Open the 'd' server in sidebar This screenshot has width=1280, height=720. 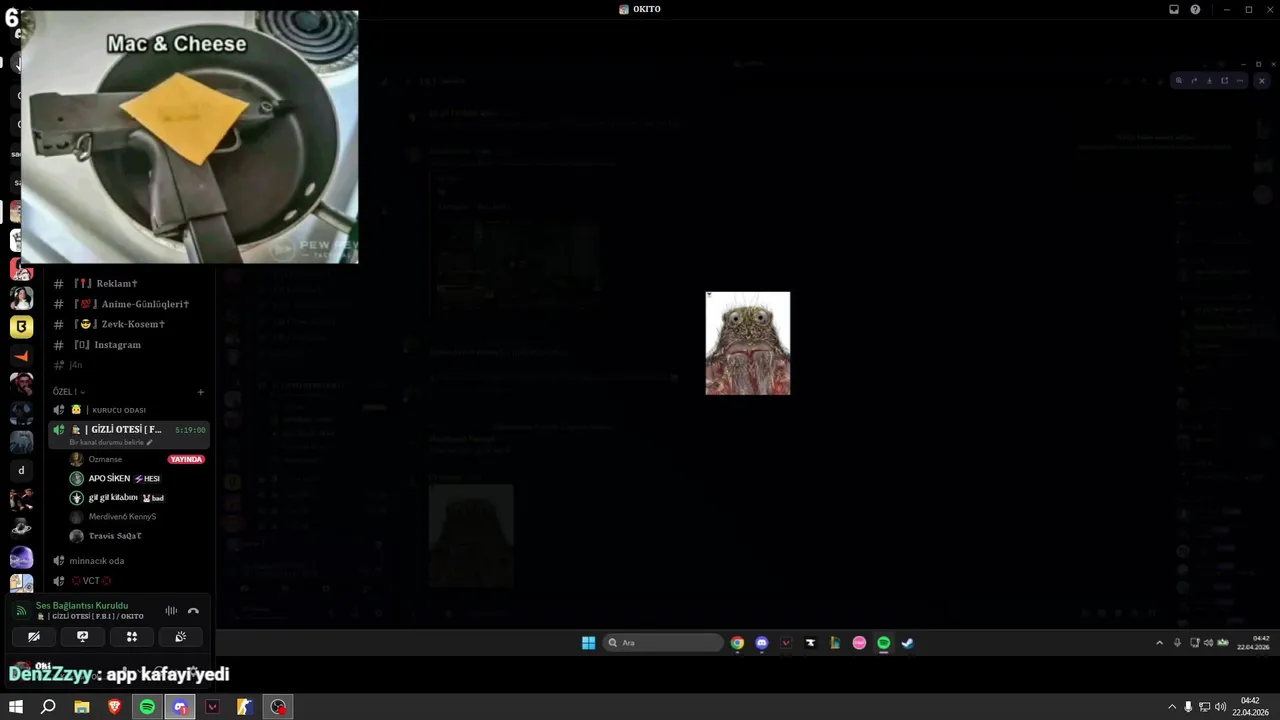pyautogui.click(x=21, y=470)
